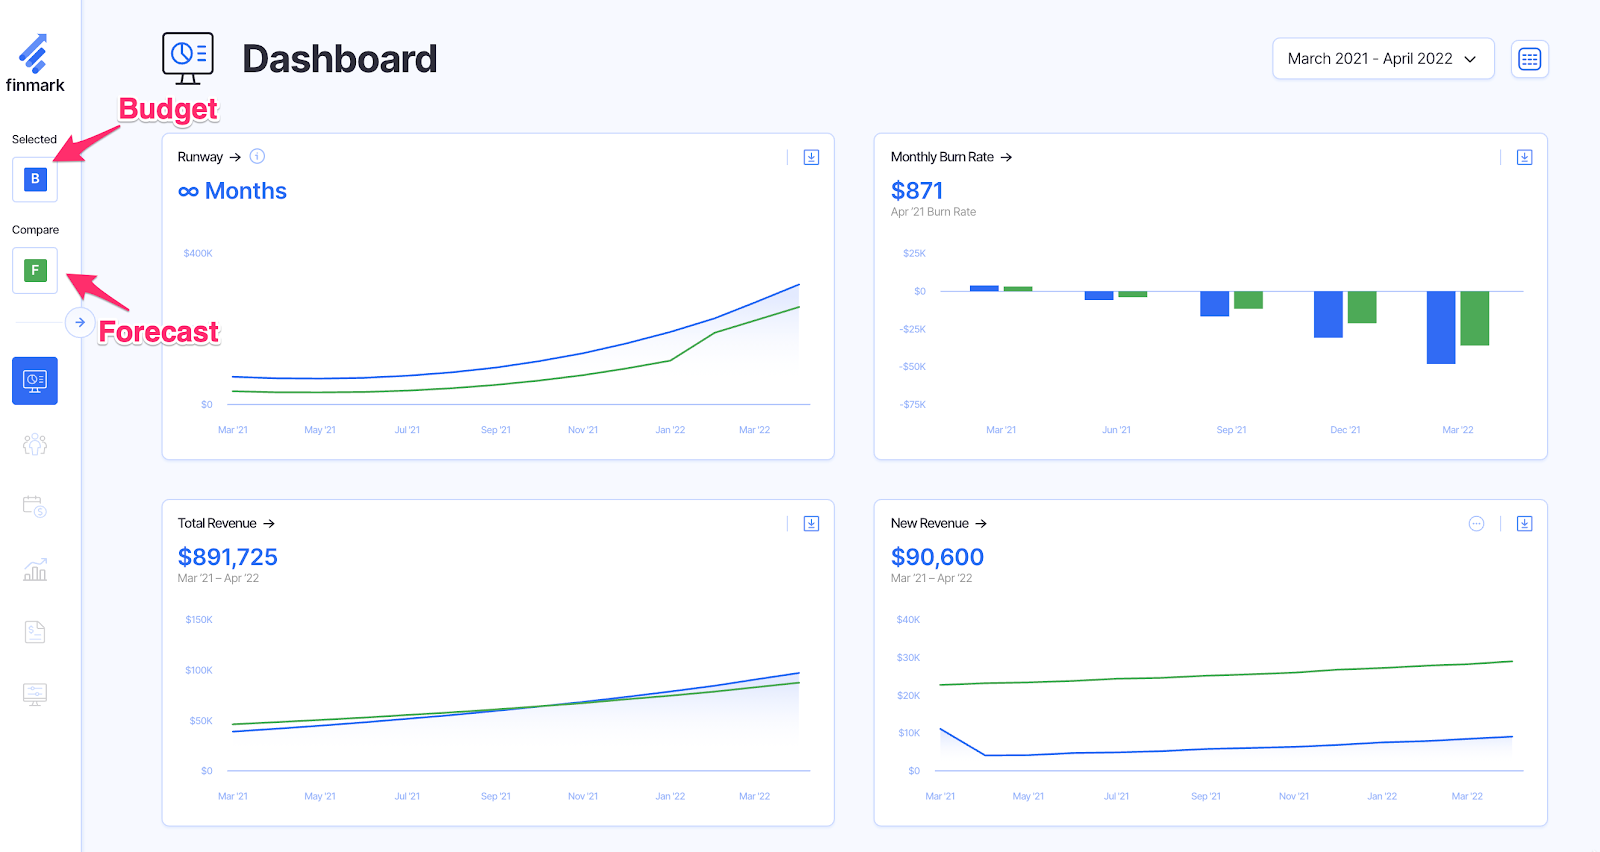Screen dimensions: 1600x852
Task: Open the March 2021 - April 2022 date dropdown
Action: tap(1382, 59)
